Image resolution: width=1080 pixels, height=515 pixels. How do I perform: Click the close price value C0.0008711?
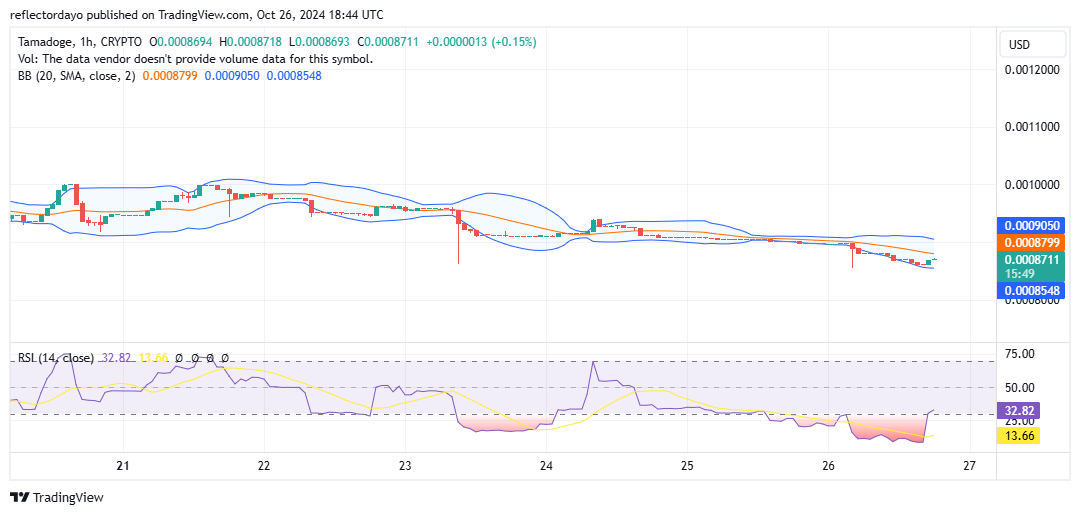coord(386,43)
